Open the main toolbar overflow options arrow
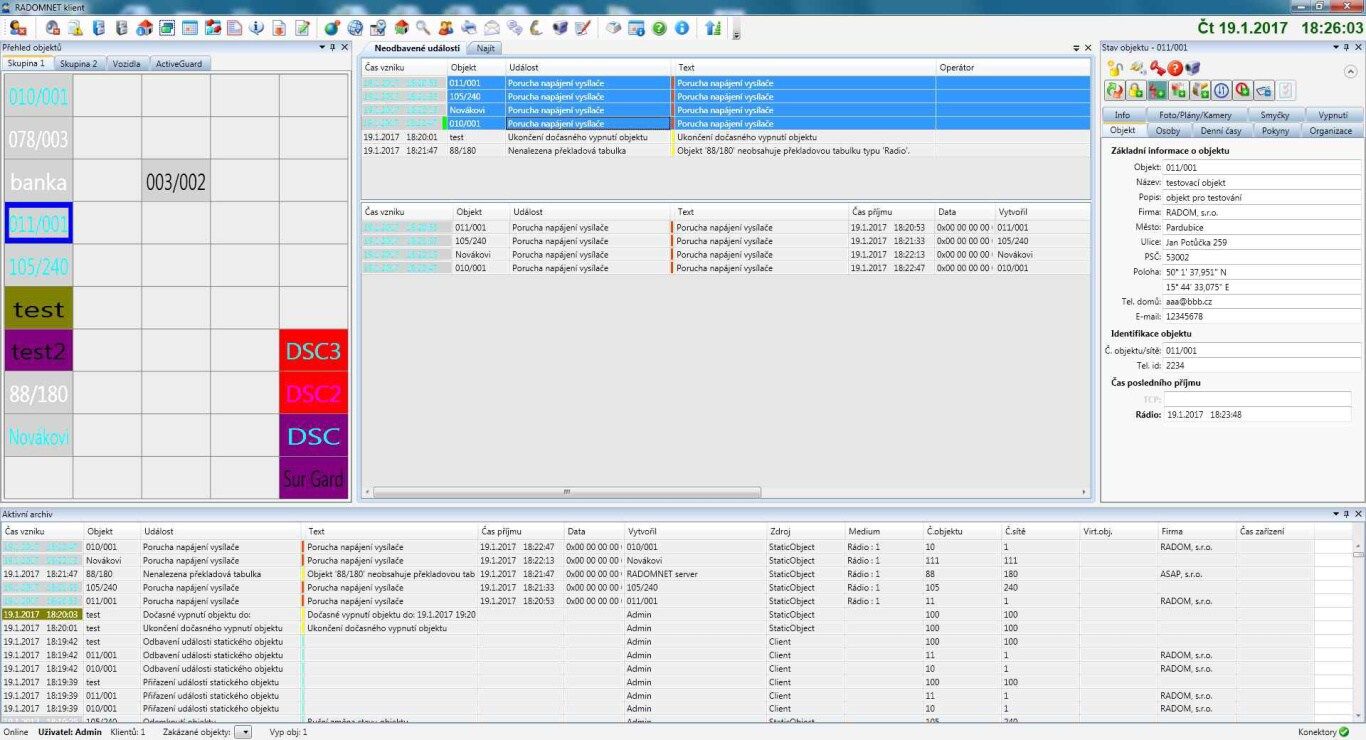 pyautogui.click(x=737, y=34)
